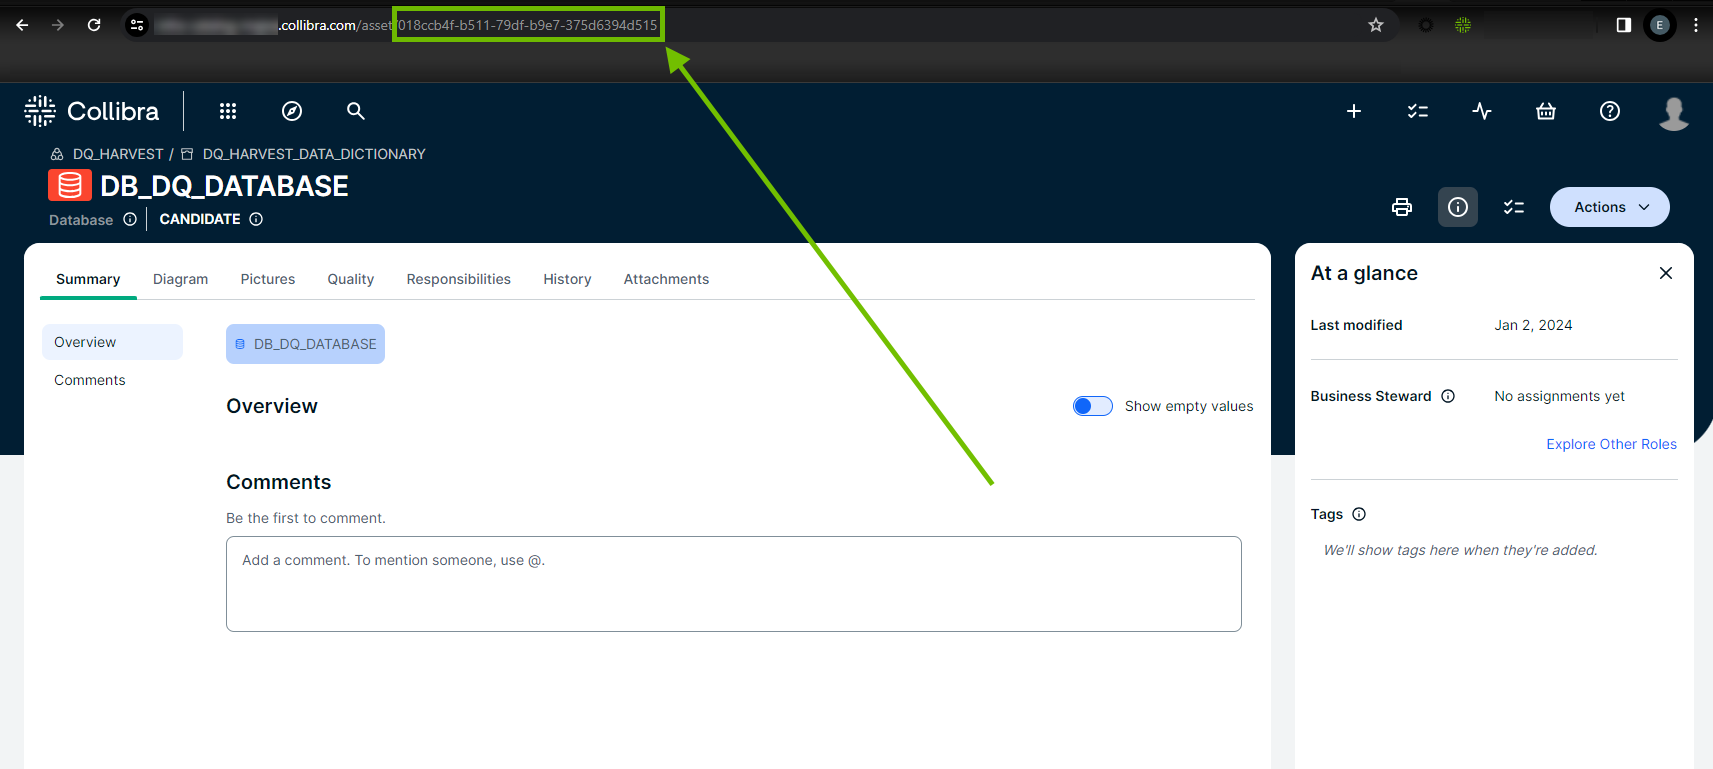Viewport: 1713px width, 769px height.
Task: Print the asset page with printer icon
Action: click(1402, 207)
